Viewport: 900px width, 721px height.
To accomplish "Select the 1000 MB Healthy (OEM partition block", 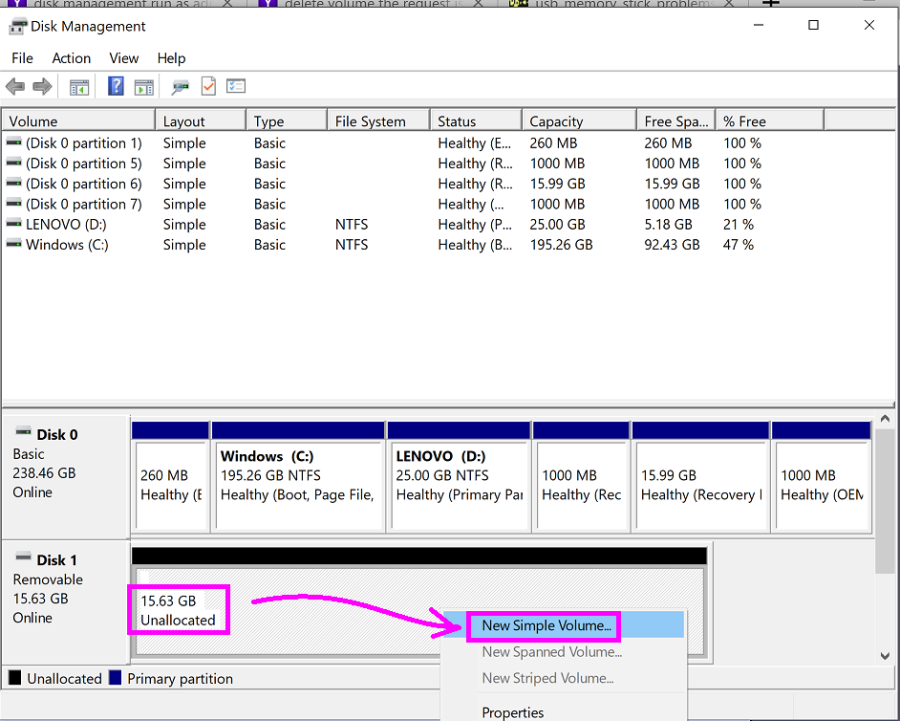I will [x=821, y=477].
